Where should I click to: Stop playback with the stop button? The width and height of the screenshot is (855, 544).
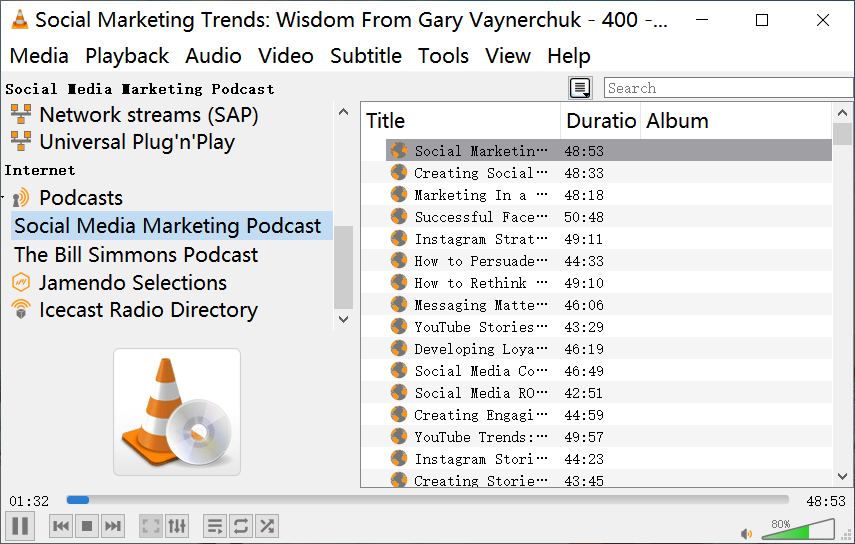click(87, 526)
